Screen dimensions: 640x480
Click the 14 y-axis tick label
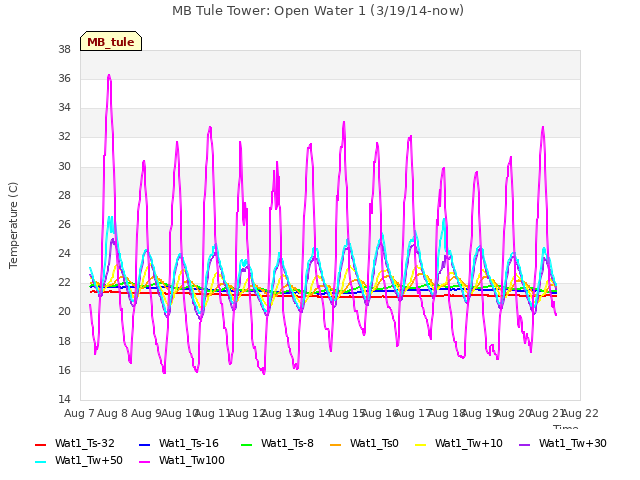[x=64, y=399]
